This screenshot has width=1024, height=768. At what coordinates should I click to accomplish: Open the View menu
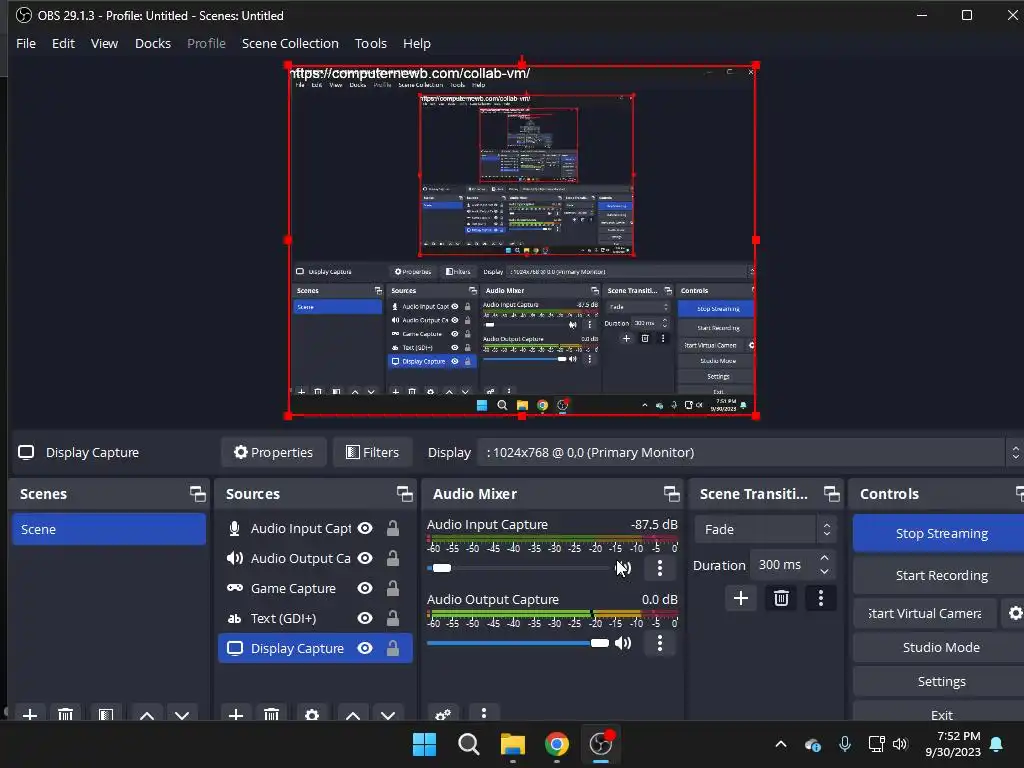[x=104, y=44]
